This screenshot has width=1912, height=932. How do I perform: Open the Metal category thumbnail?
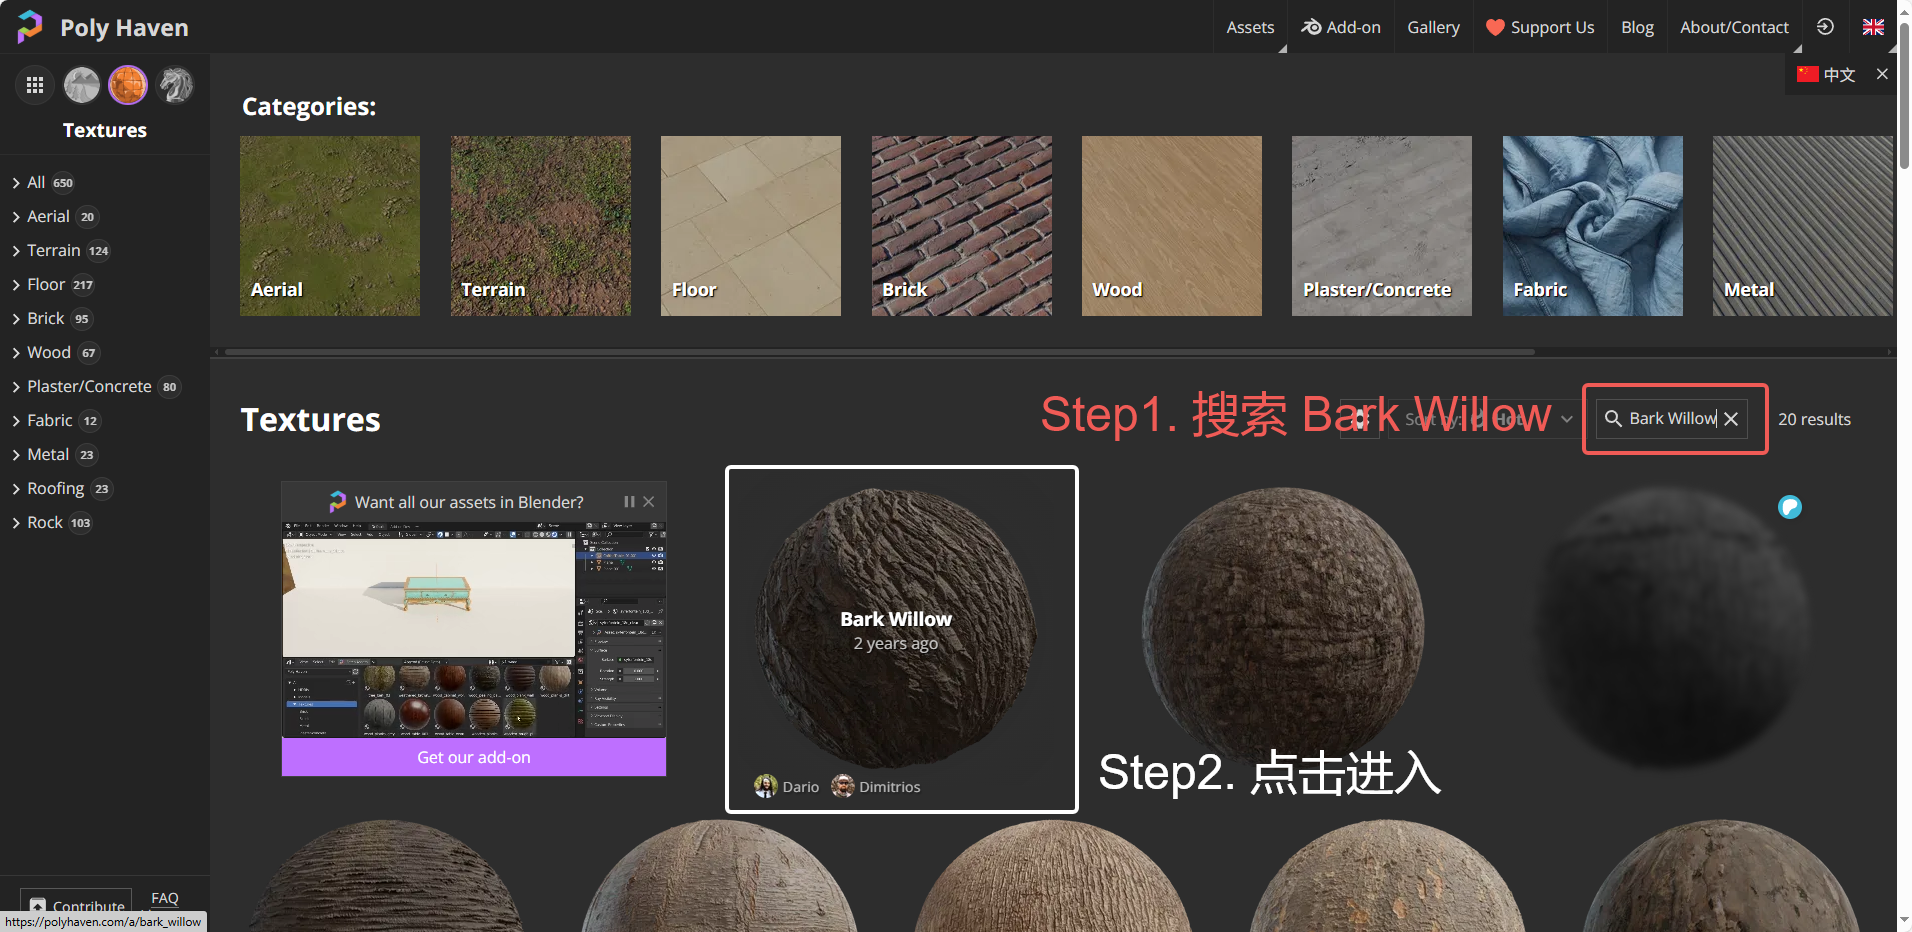(1803, 226)
